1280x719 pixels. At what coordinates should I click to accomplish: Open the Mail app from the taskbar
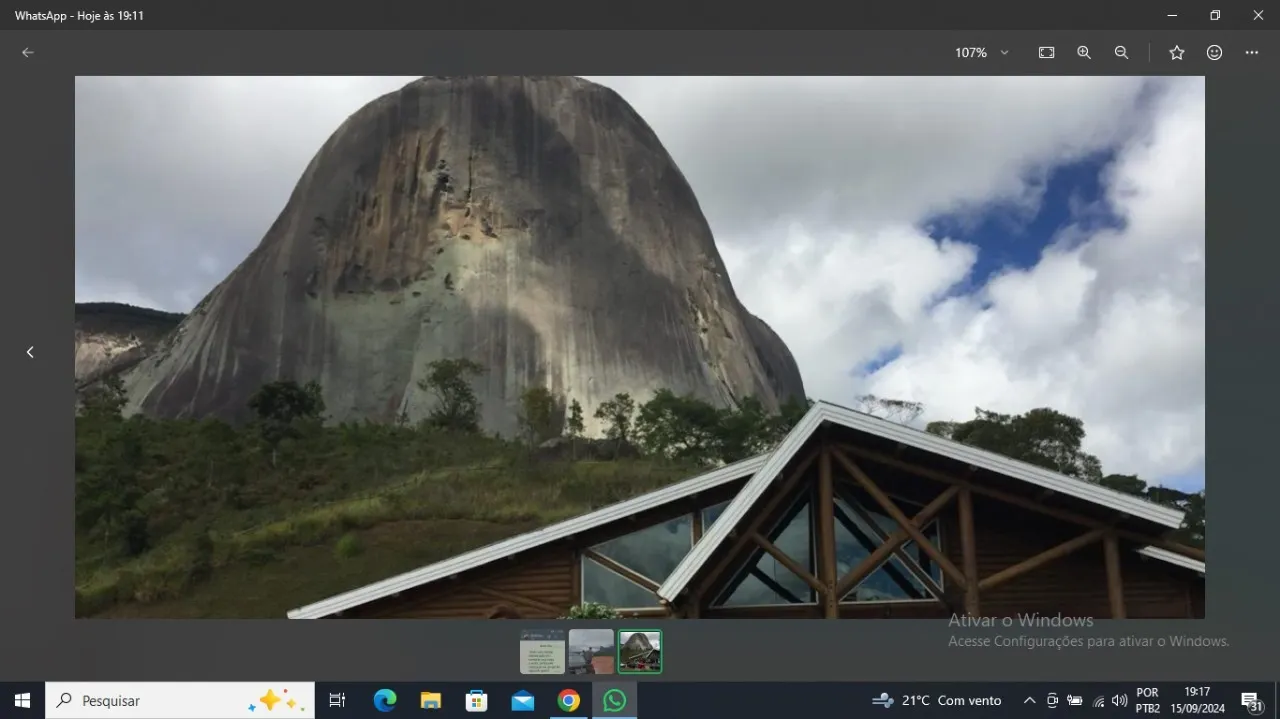[523, 700]
